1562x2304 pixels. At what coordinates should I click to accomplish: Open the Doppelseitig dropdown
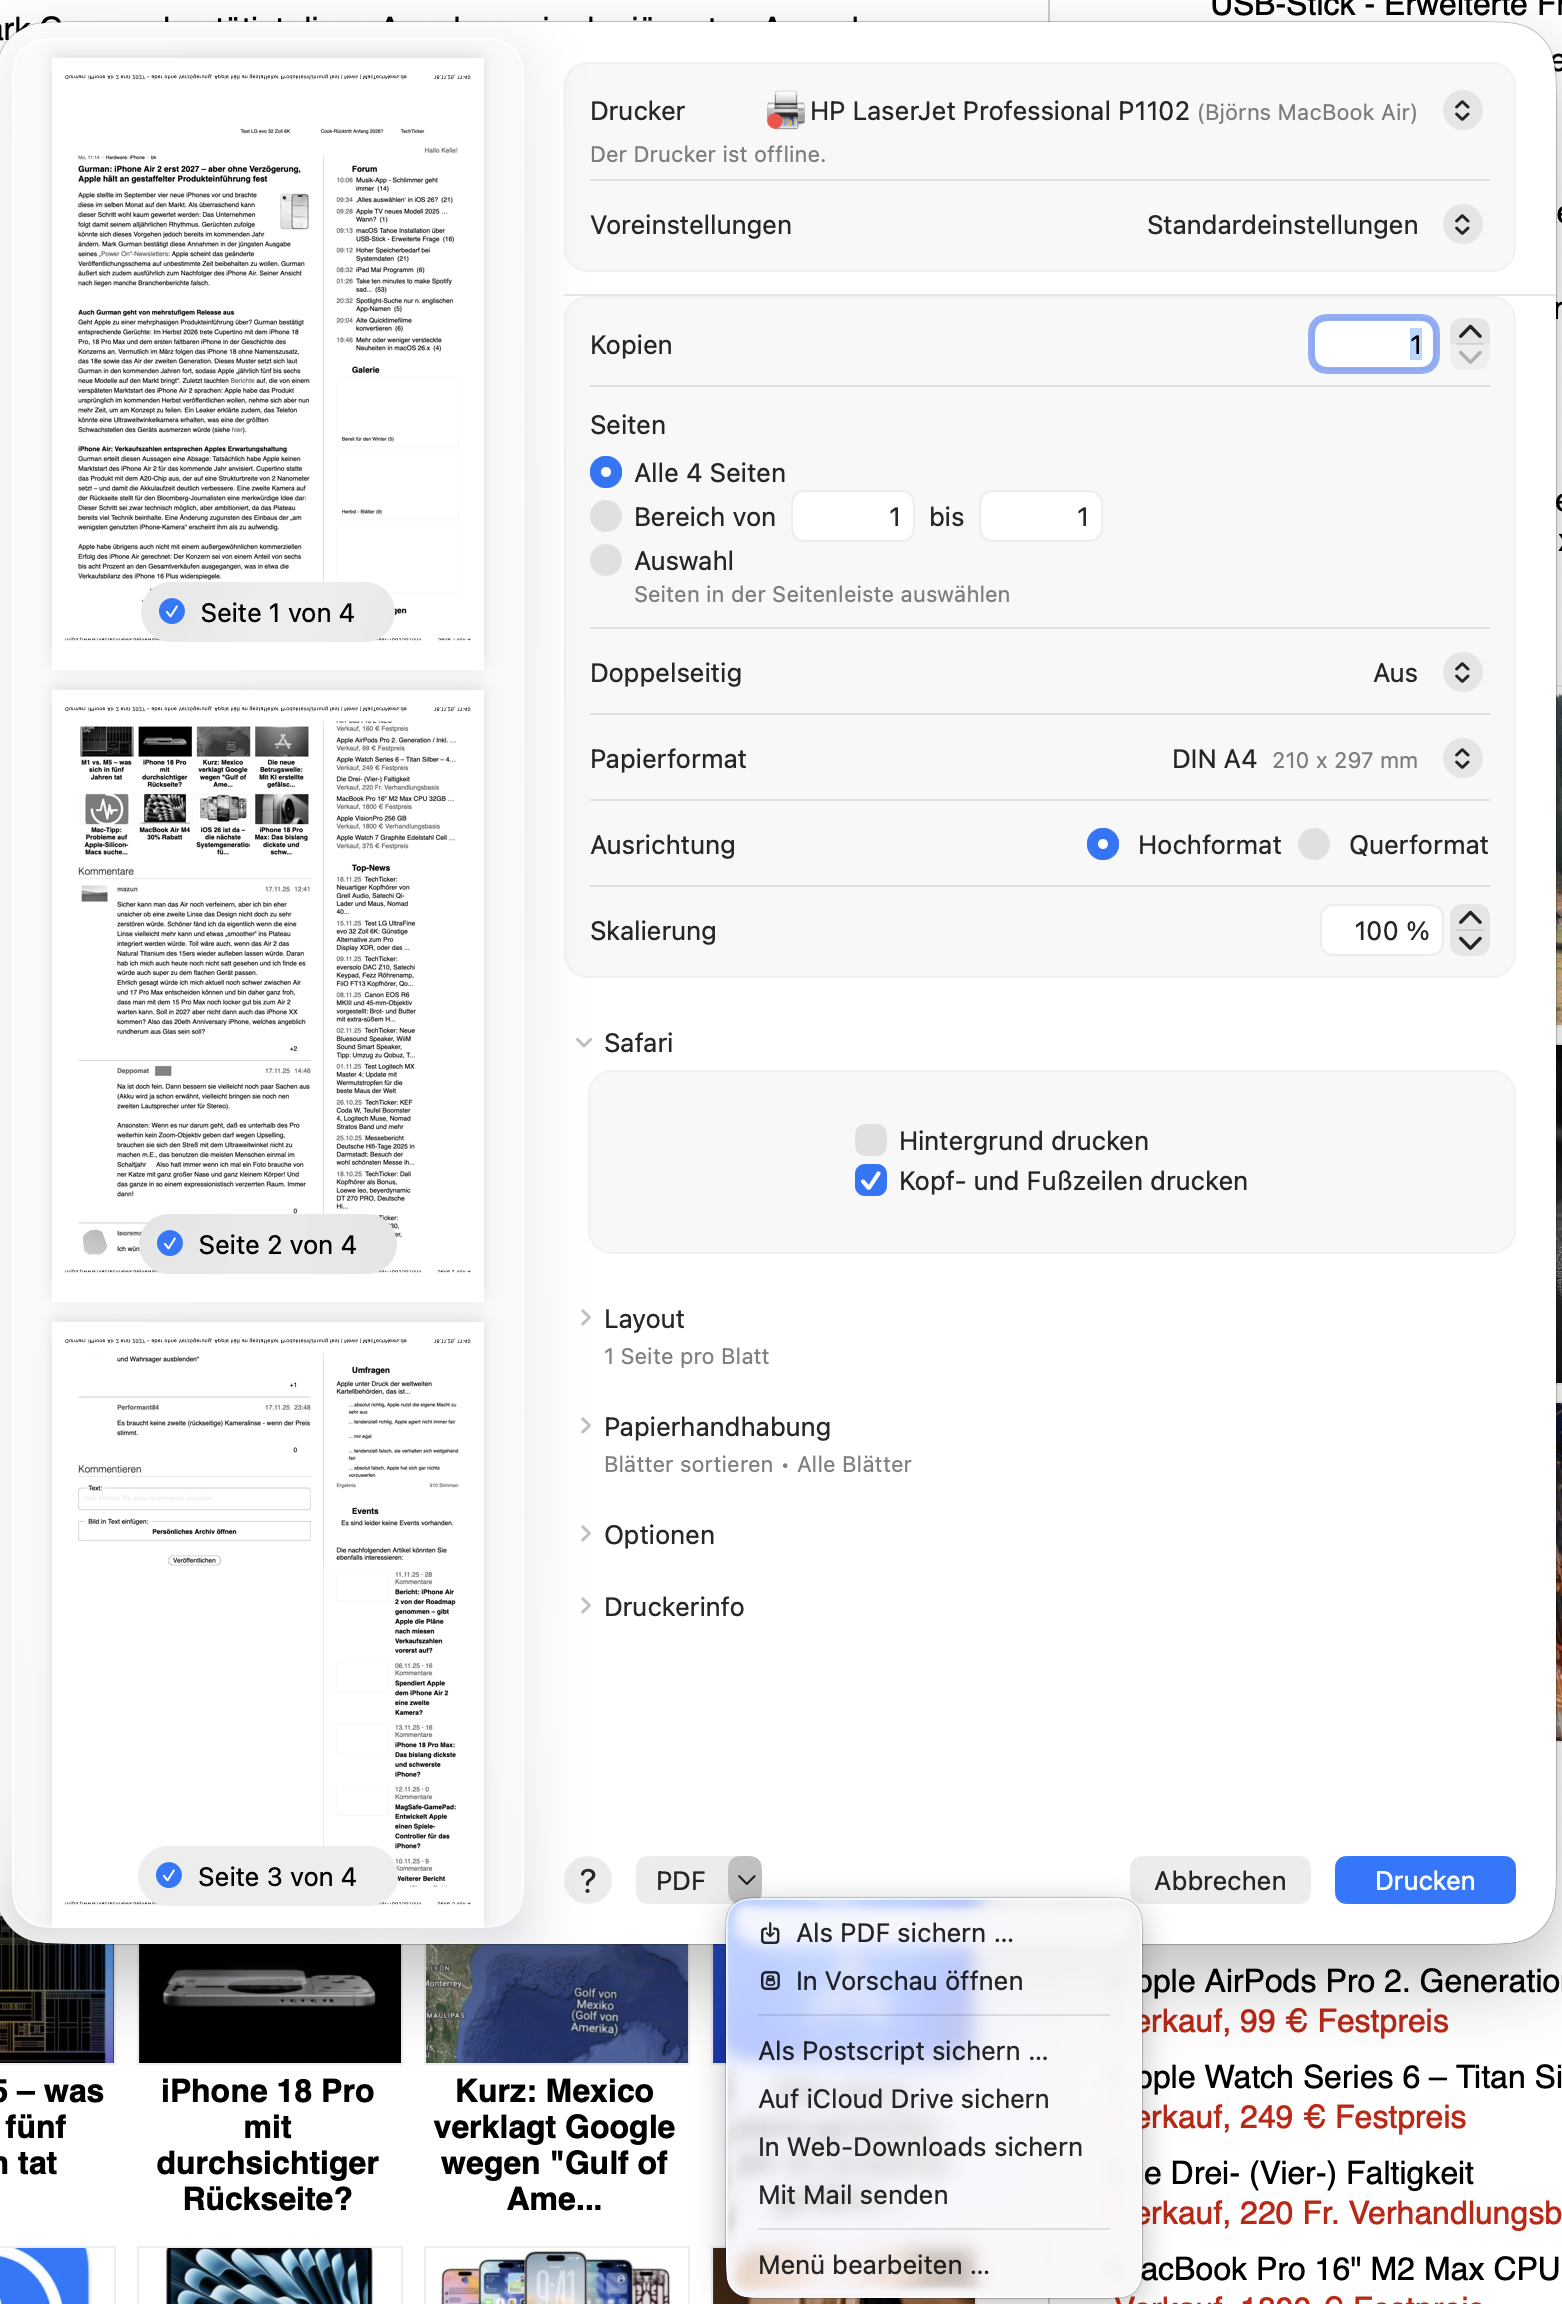(1462, 673)
